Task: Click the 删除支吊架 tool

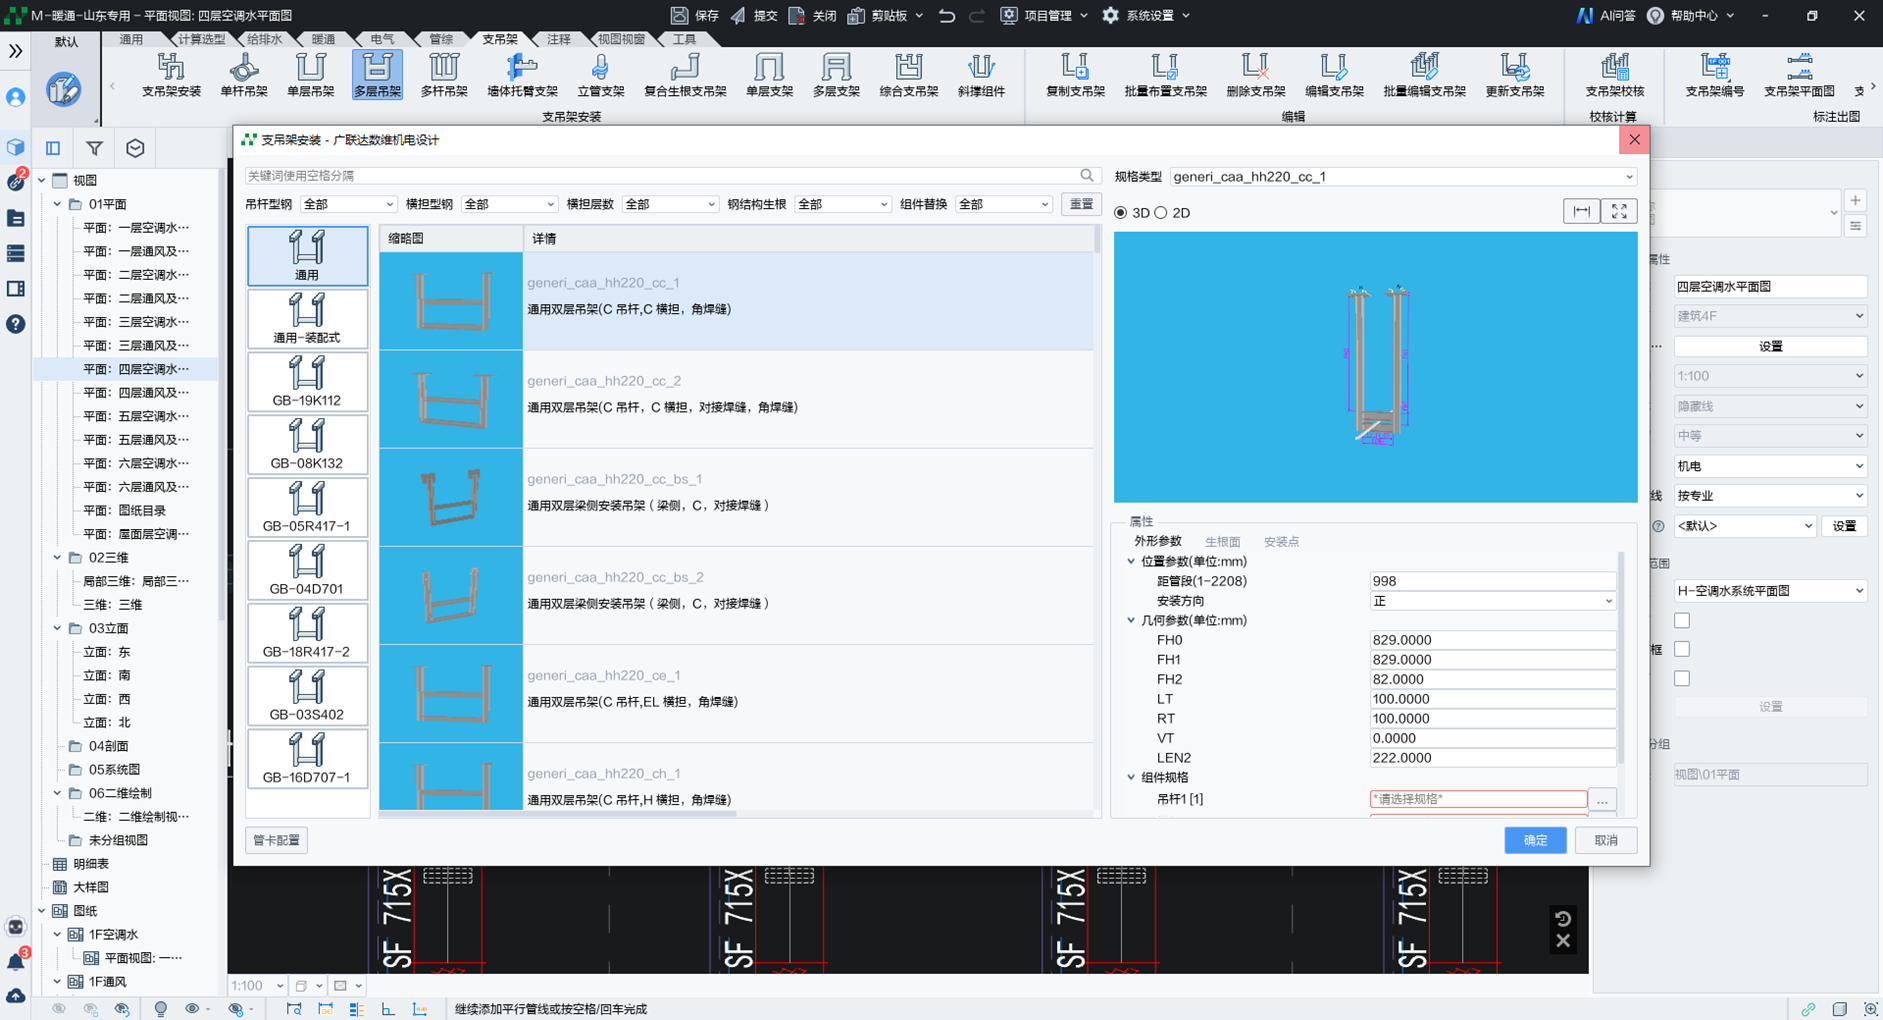Action: (x=1255, y=75)
